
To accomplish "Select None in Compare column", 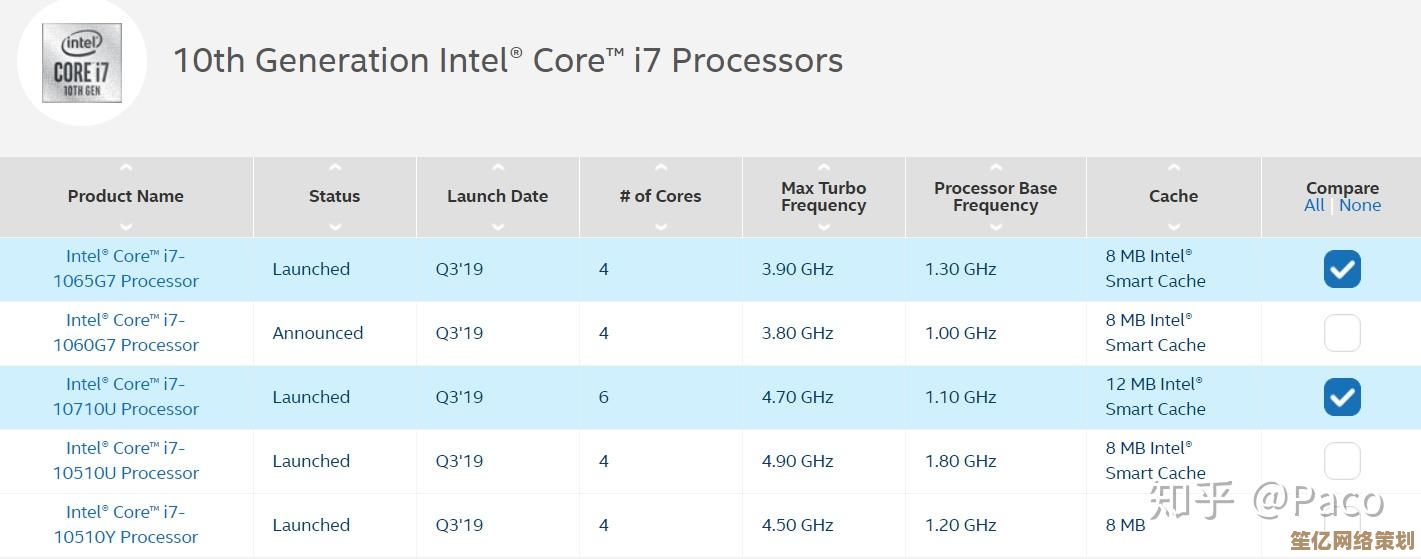I will [x=1360, y=205].
